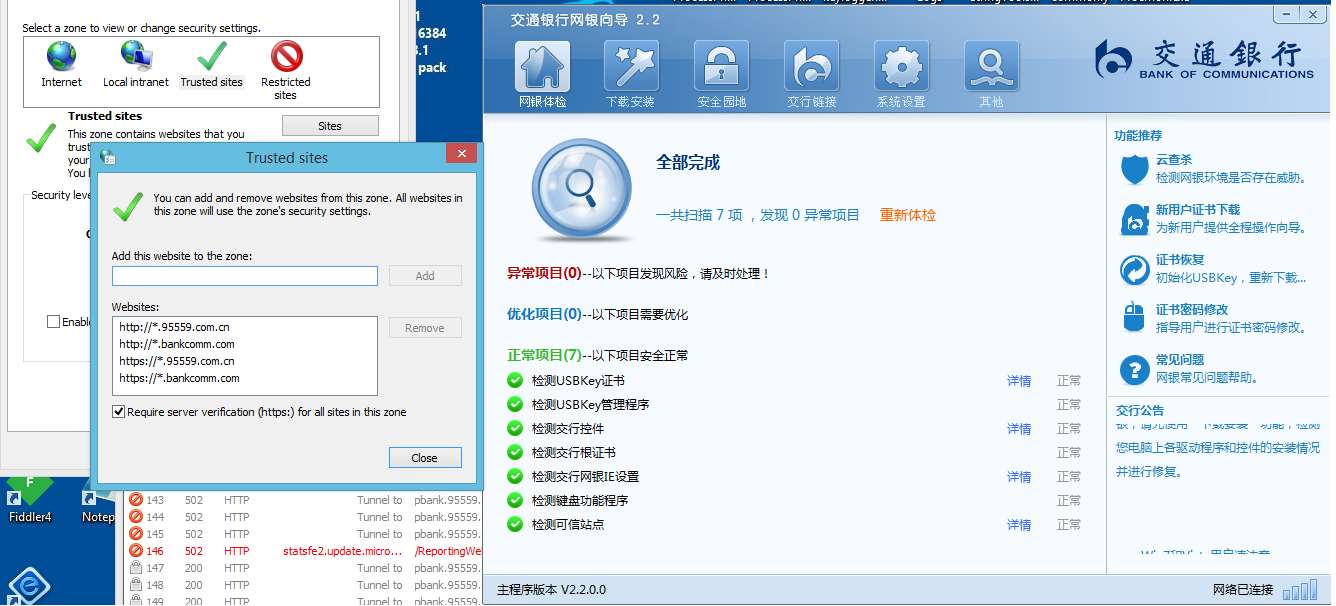Select the Internet zone globe icon
This screenshot has width=1336, height=606.
coord(61,56)
